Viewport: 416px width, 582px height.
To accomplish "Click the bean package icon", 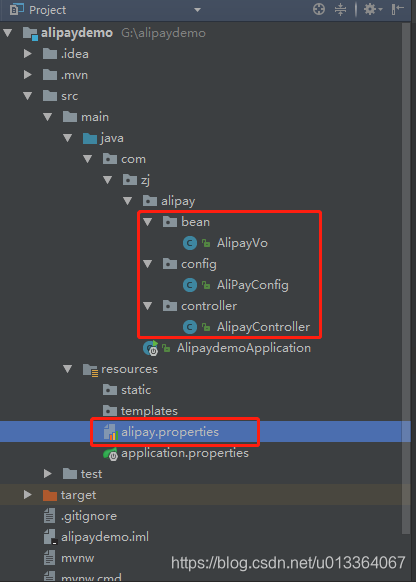I will click(x=170, y=222).
